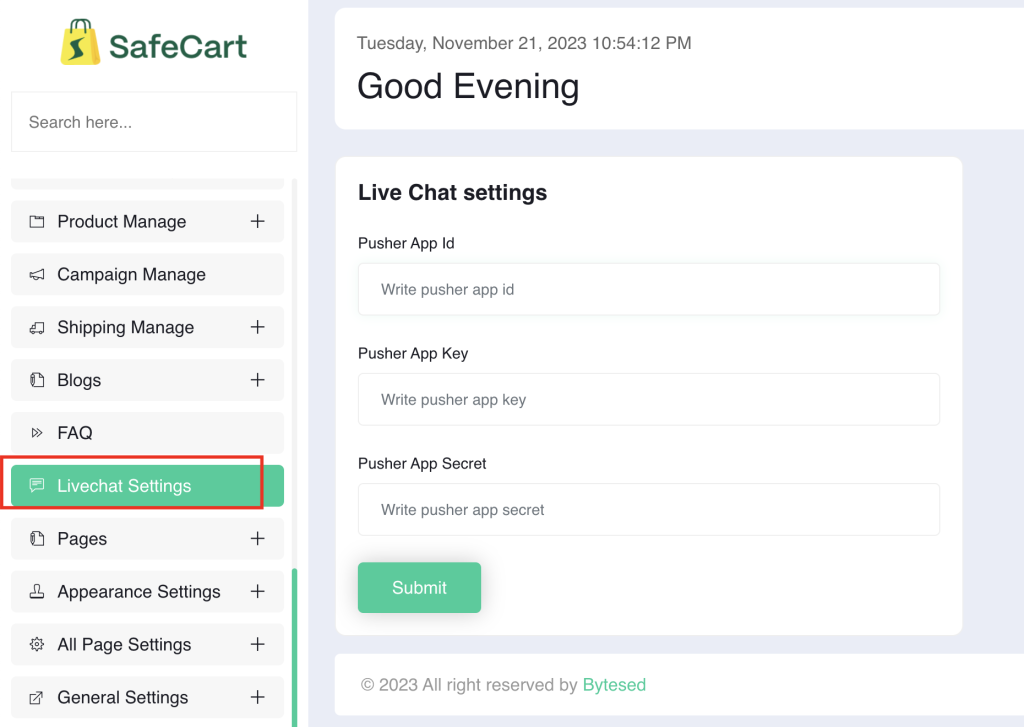Expand the Shipping Manage plus sign
The image size is (1024, 727).
(x=257, y=327)
